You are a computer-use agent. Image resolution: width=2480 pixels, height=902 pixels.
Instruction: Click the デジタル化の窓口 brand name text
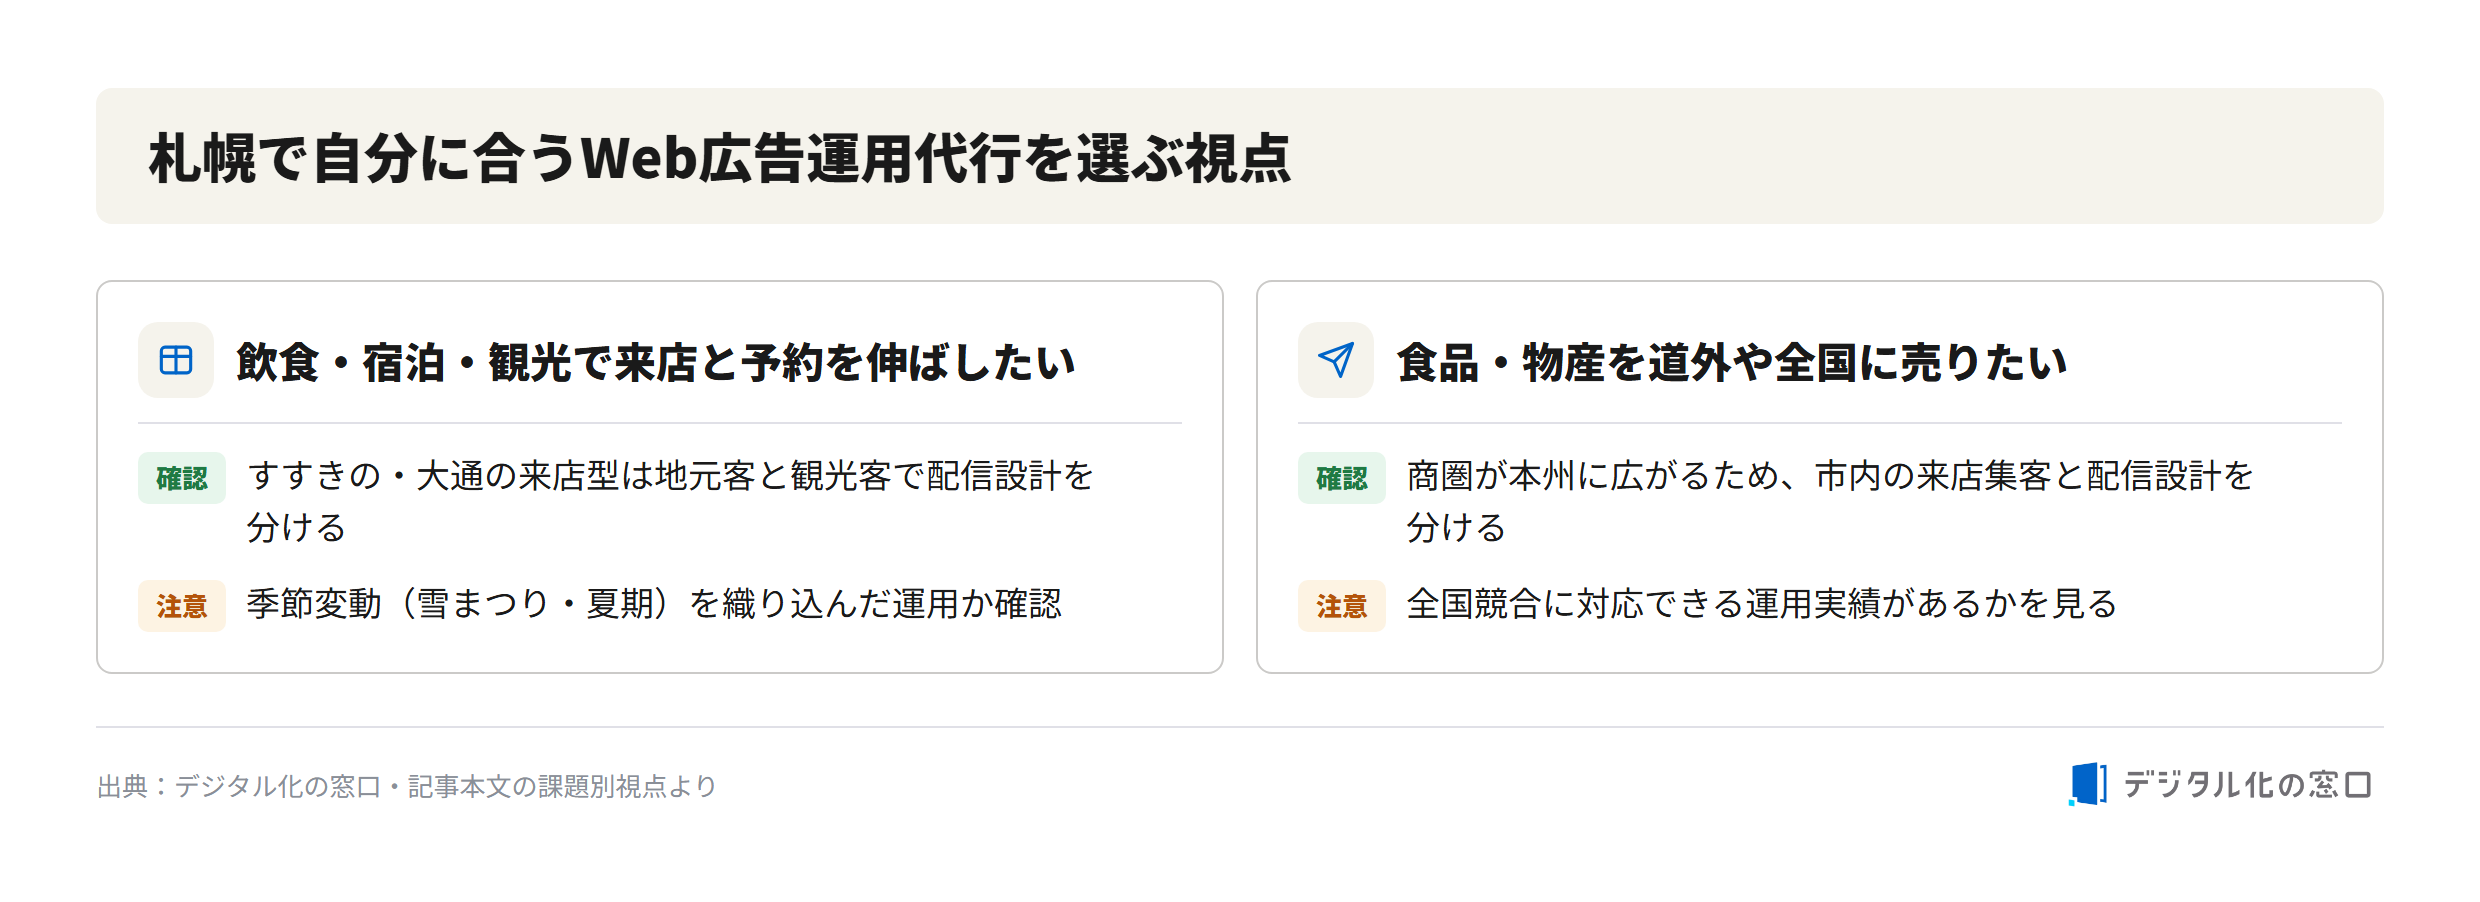pos(2247,785)
